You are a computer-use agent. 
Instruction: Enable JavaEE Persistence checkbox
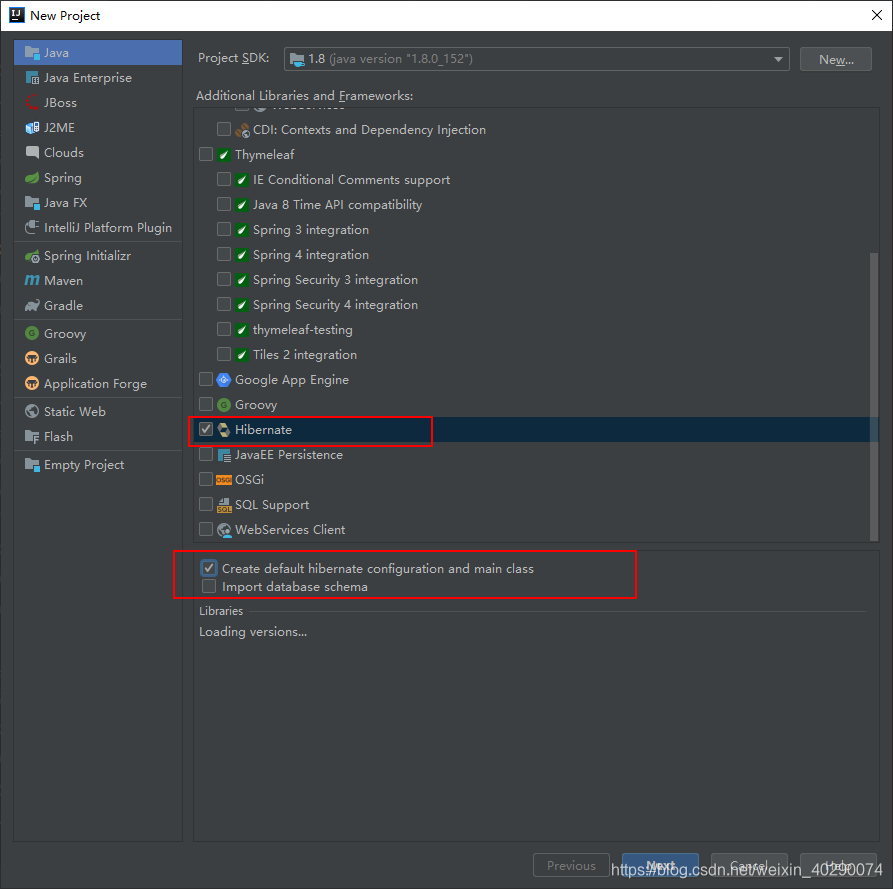pos(206,454)
